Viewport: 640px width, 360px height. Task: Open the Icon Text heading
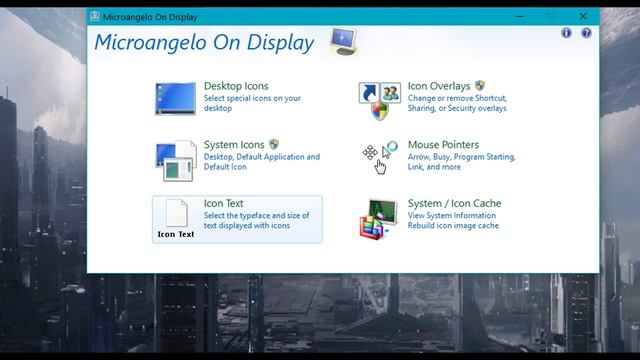(223, 203)
